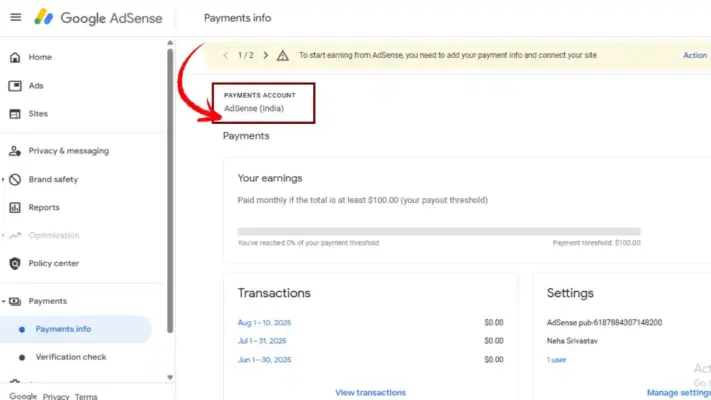Select Payments info submenu item

coord(75,329)
